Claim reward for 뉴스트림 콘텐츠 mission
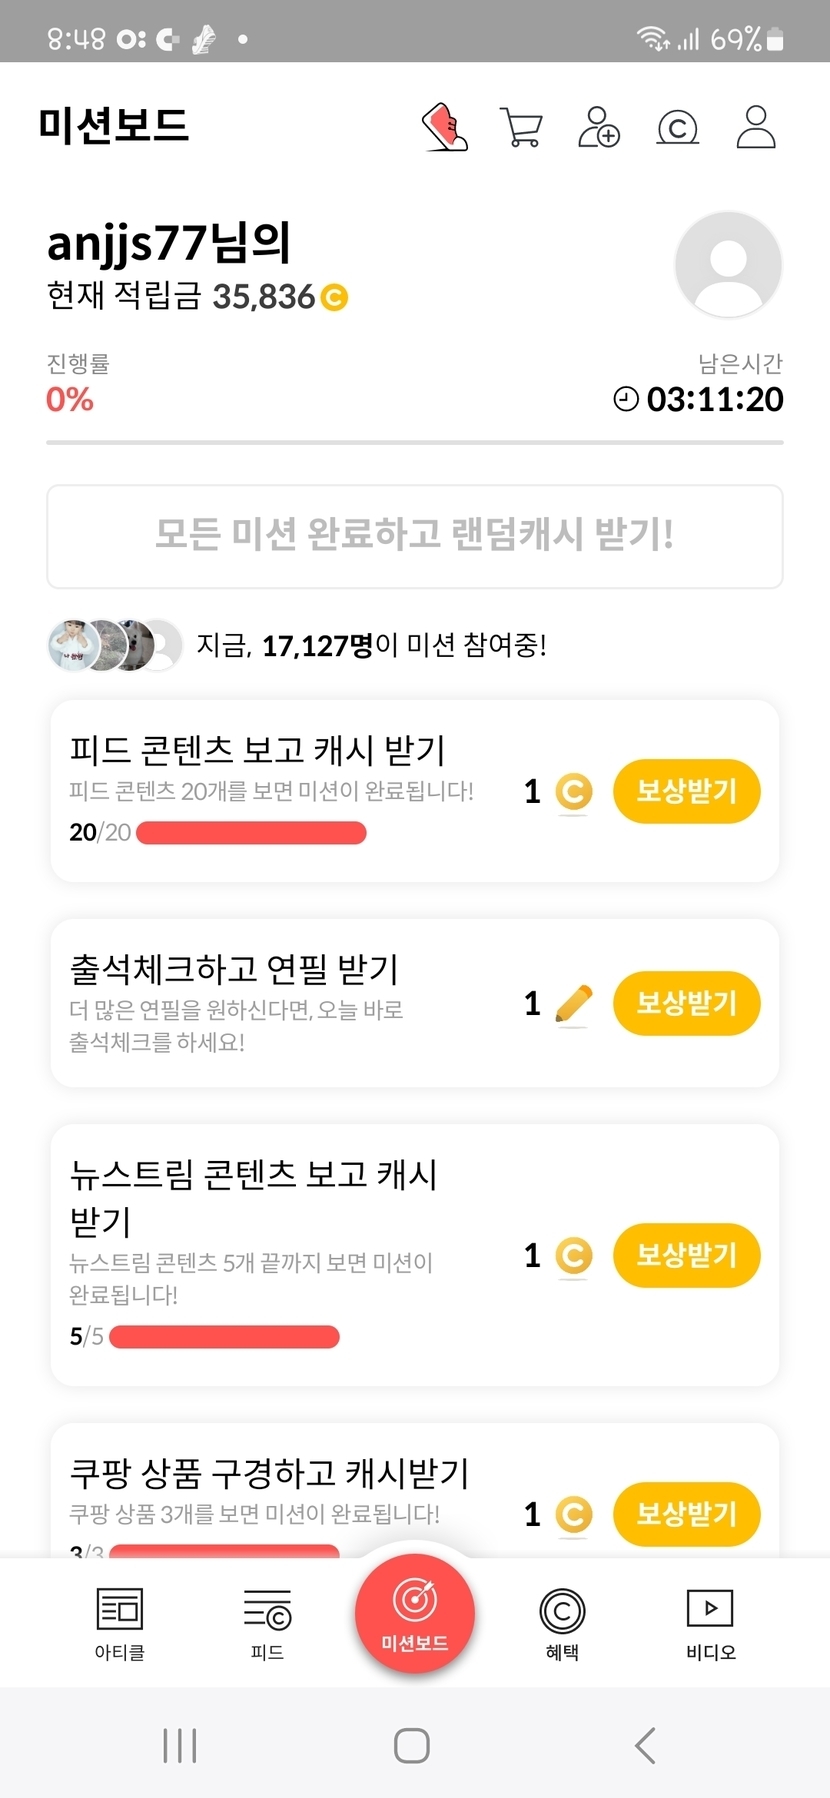The width and height of the screenshot is (830, 1798). (686, 1255)
